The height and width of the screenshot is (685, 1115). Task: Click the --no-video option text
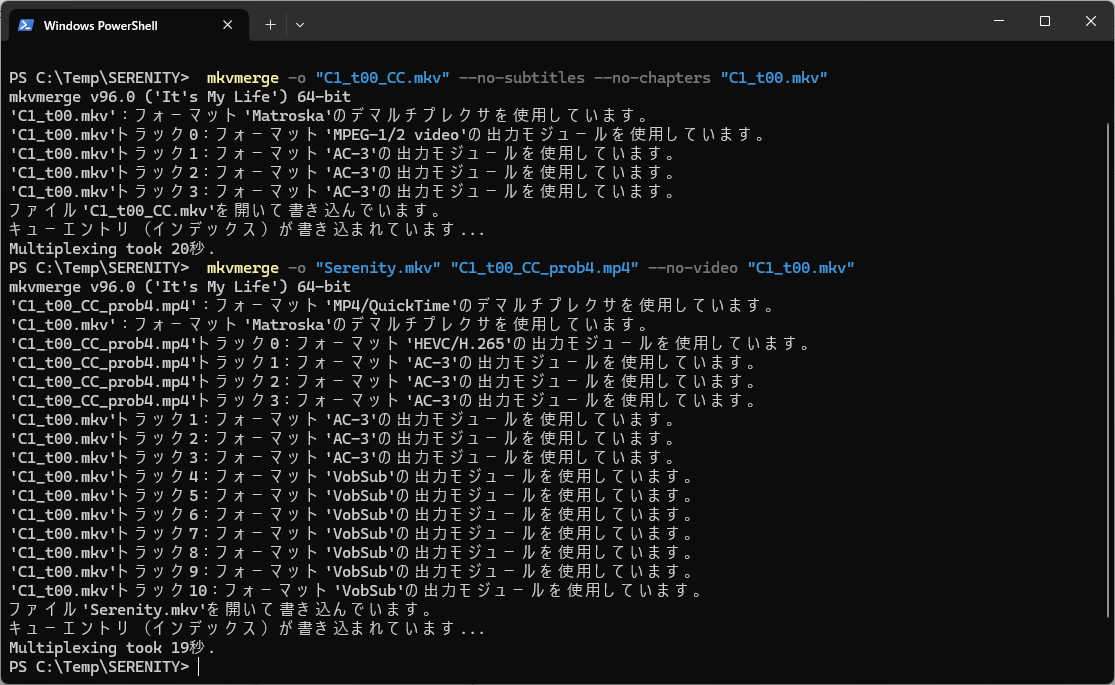pyautogui.click(x=693, y=268)
